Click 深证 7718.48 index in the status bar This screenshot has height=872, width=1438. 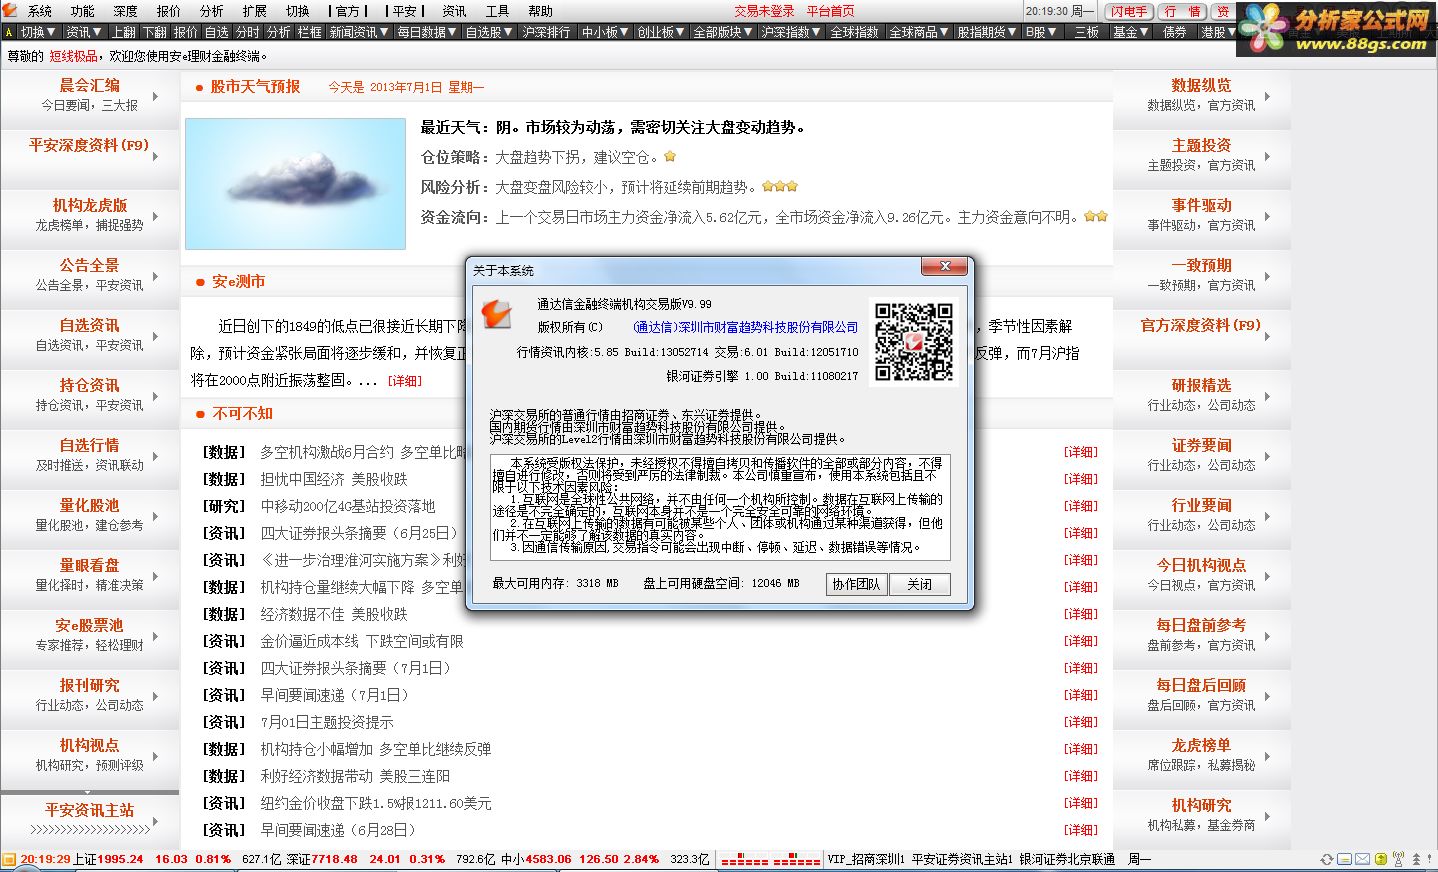(322, 860)
